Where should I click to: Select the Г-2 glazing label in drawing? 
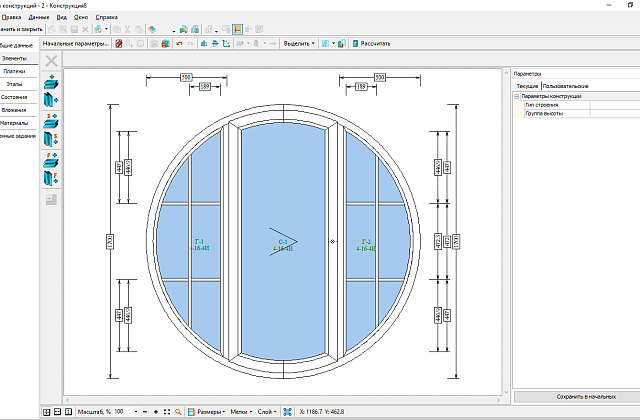click(x=366, y=245)
